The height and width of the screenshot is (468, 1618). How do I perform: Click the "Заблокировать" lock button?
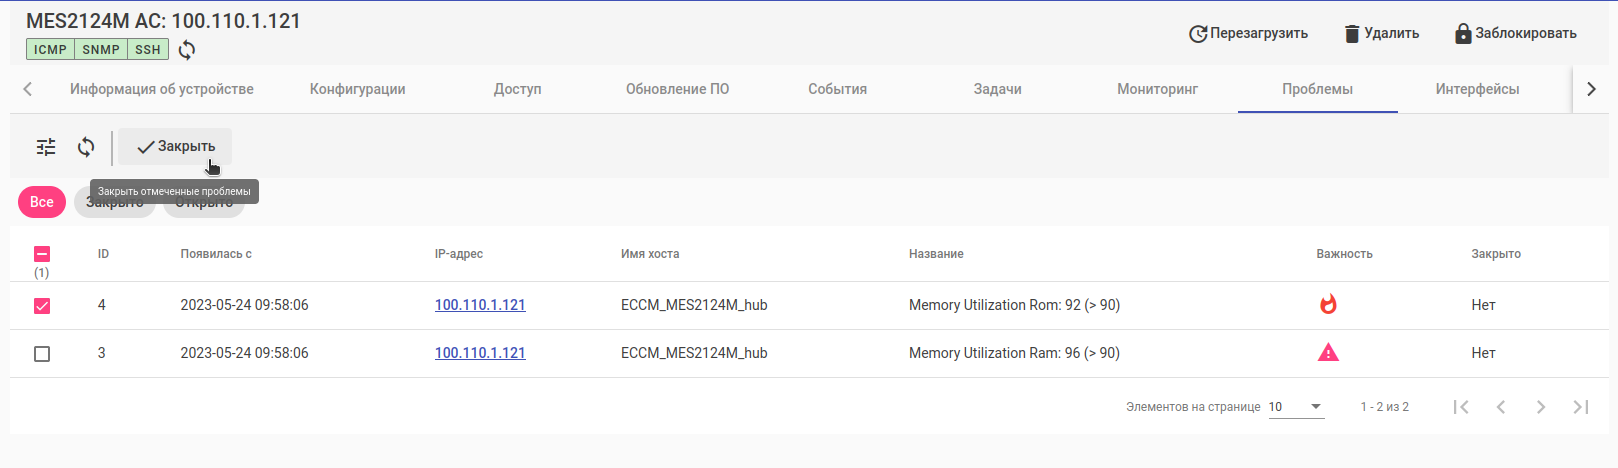pyautogui.click(x=1515, y=33)
